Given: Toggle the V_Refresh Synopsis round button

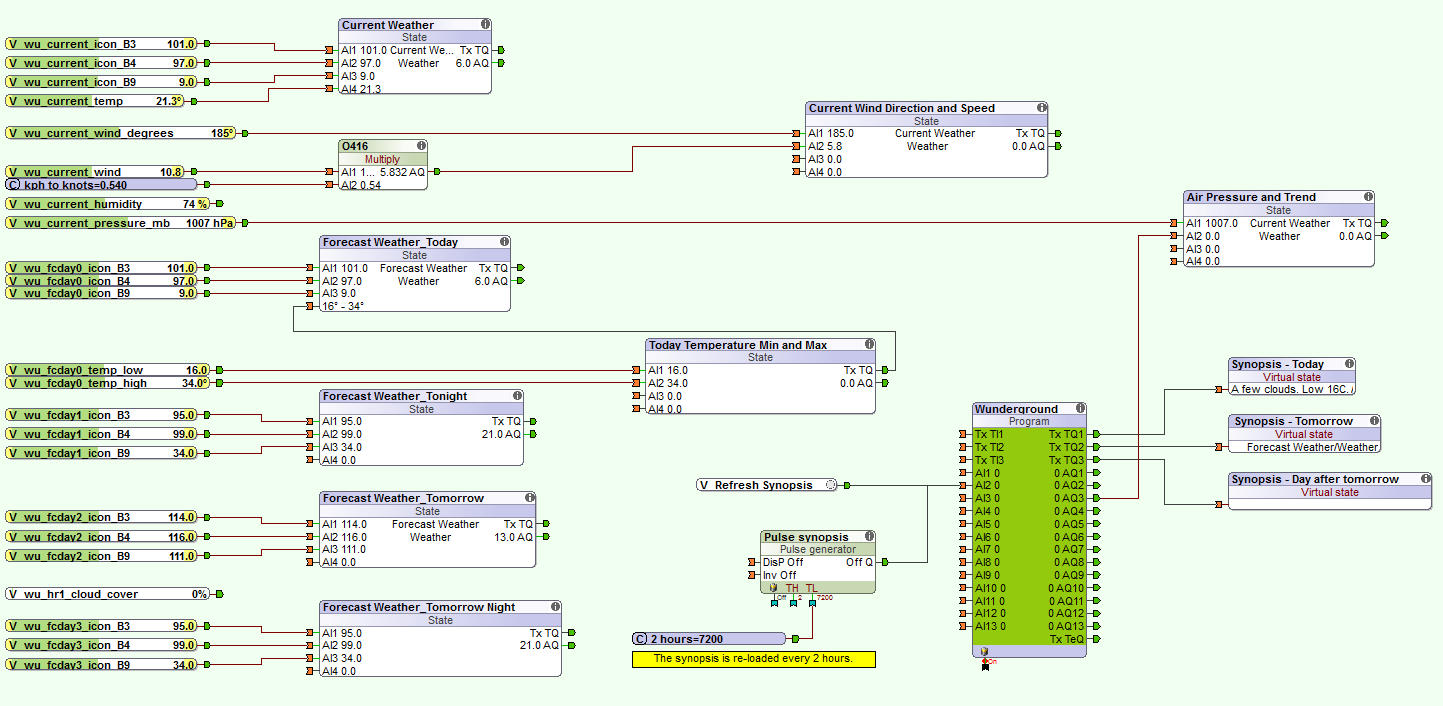Looking at the screenshot, I should click(830, 485).
